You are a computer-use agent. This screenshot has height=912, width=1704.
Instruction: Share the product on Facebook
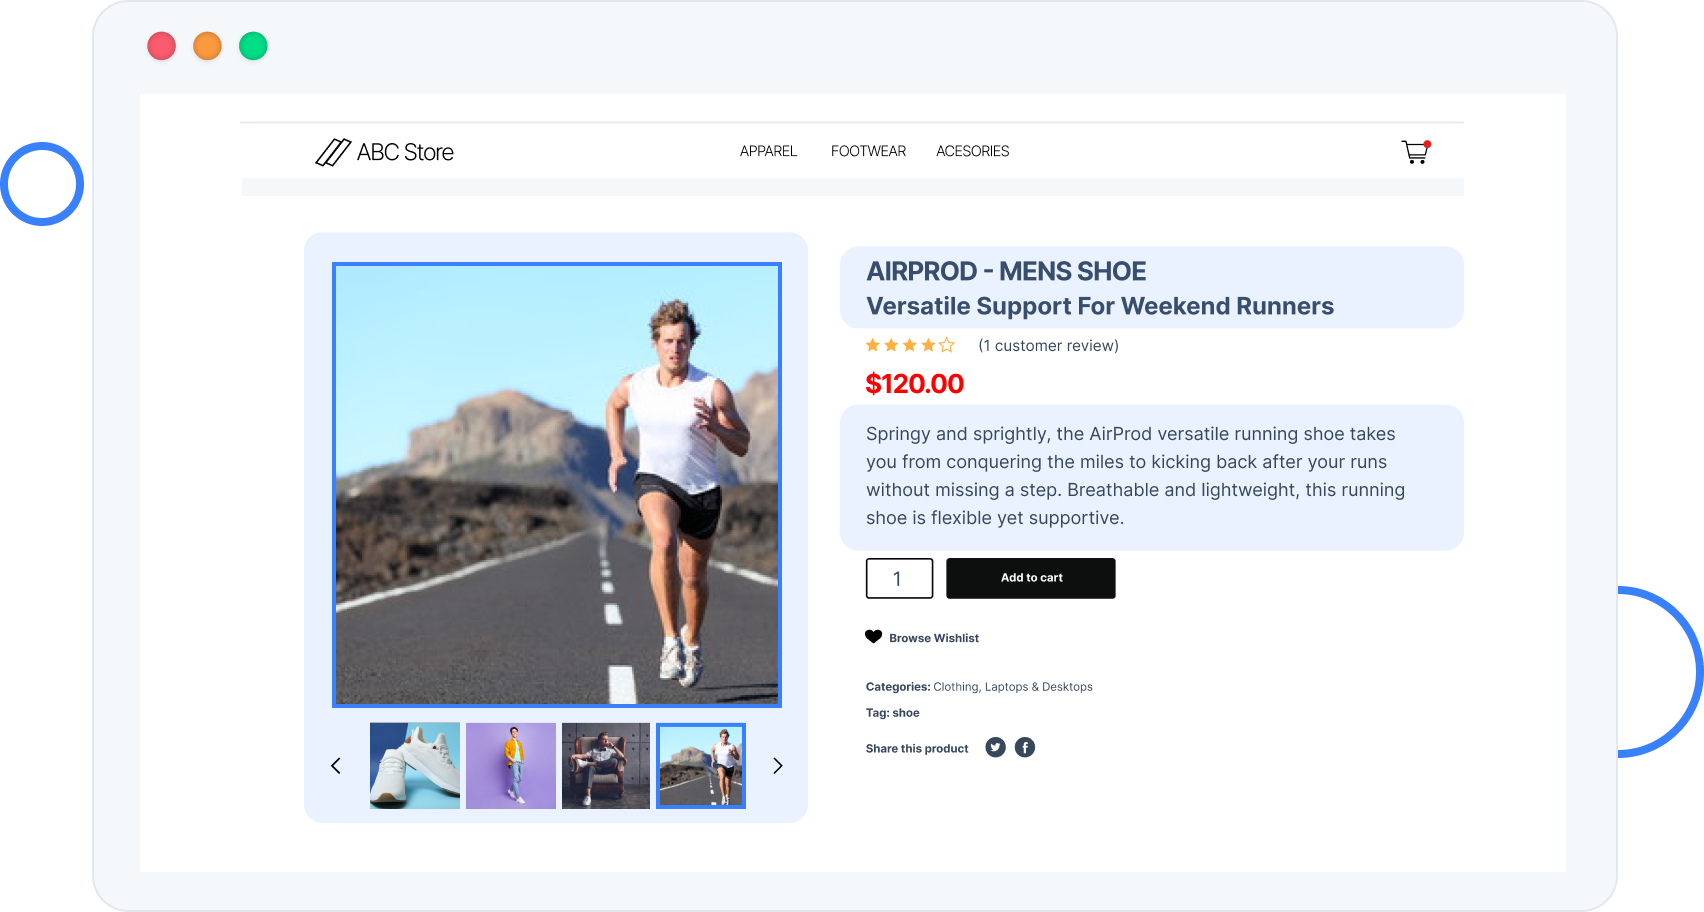pyautogui.click(x=1025, y=747)
